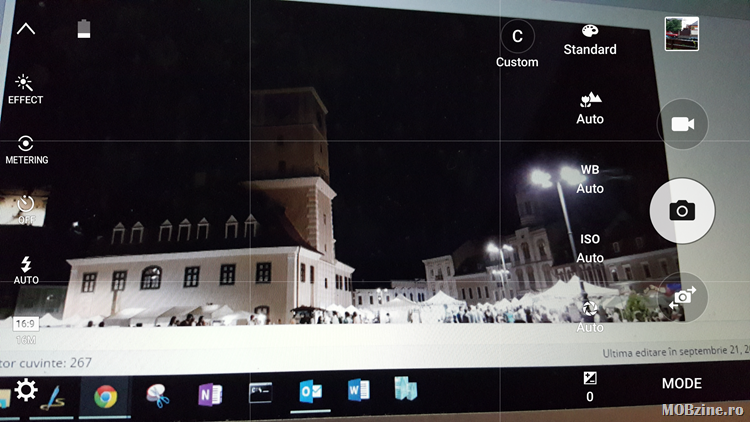Tap the camera shutter button

pyautogui.click(x=682, y=210)
